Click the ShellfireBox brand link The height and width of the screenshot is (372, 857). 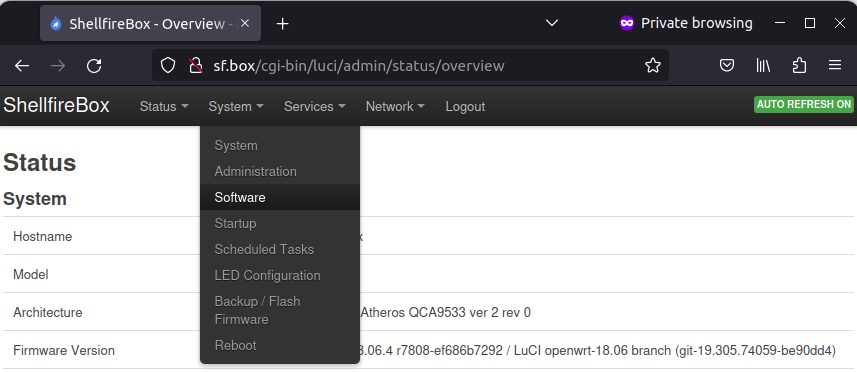[x=56, y=105]
